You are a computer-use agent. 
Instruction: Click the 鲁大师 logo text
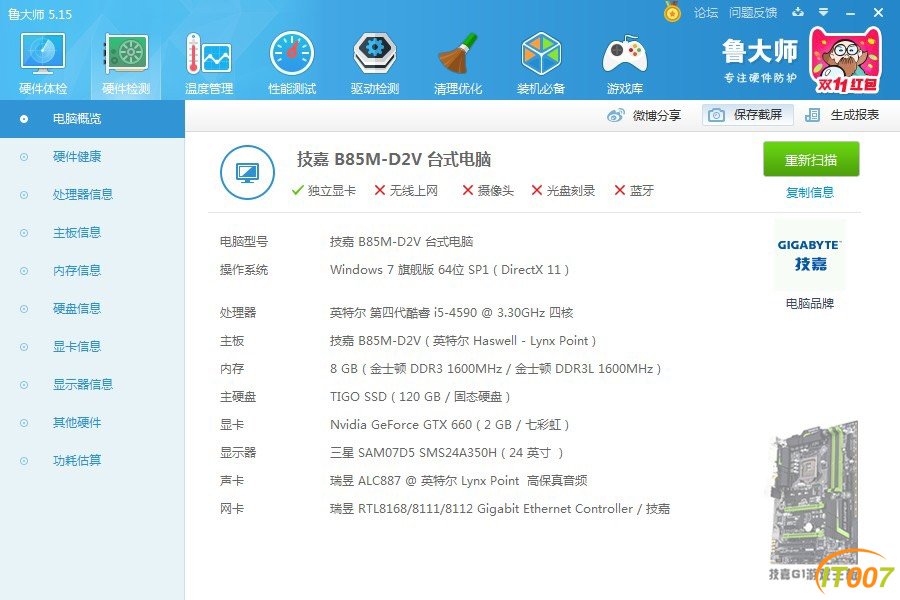pyautogui.click(x=760, y=52)
